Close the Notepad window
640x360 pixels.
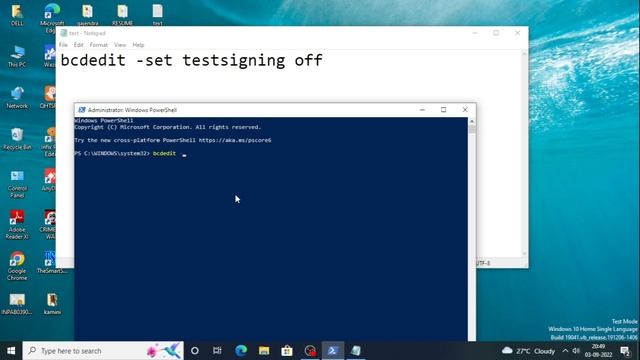tap(517, 33)
